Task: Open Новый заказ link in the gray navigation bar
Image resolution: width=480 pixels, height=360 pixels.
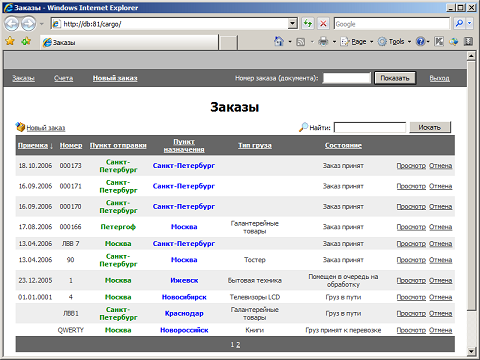Action: tap(115, 78)
